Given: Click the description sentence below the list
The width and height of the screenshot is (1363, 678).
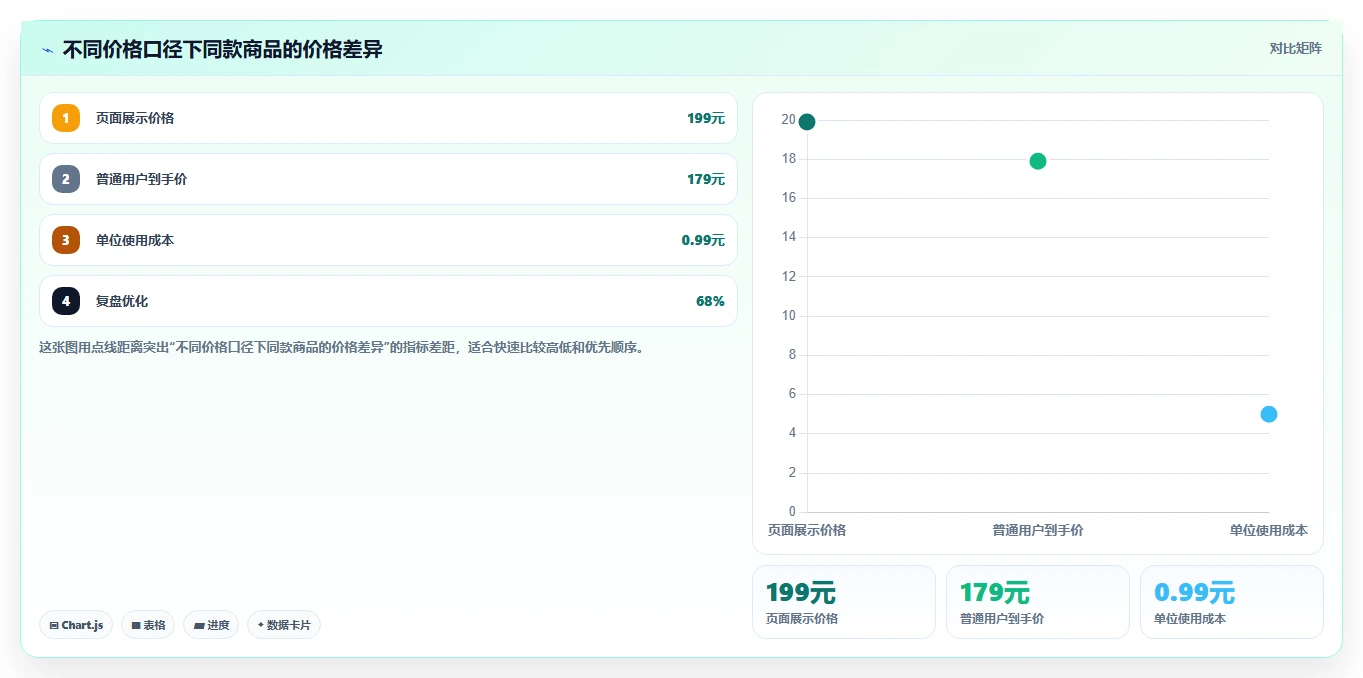Looking at the screenshot, I should 341,348.
